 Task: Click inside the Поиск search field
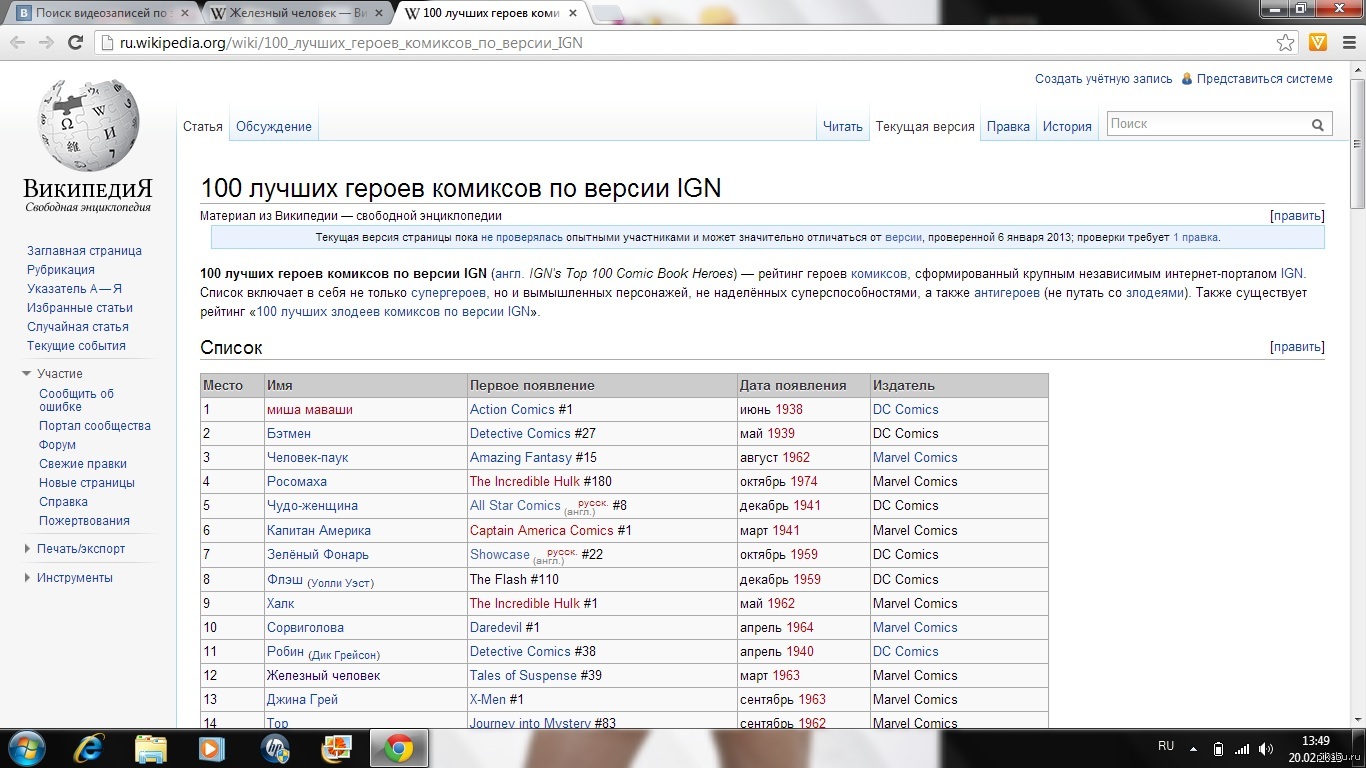coord(1205,124)
